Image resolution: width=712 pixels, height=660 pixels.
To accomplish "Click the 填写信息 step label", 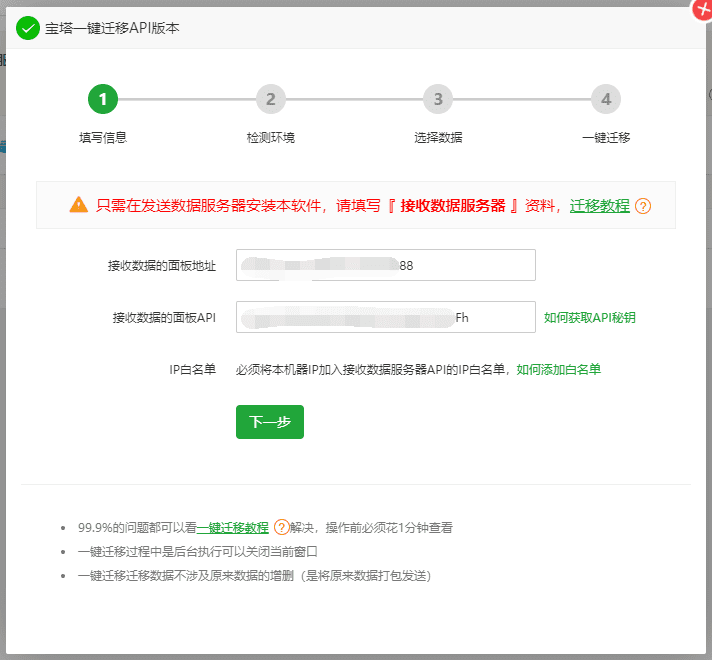I will click(x=103, y=138).
